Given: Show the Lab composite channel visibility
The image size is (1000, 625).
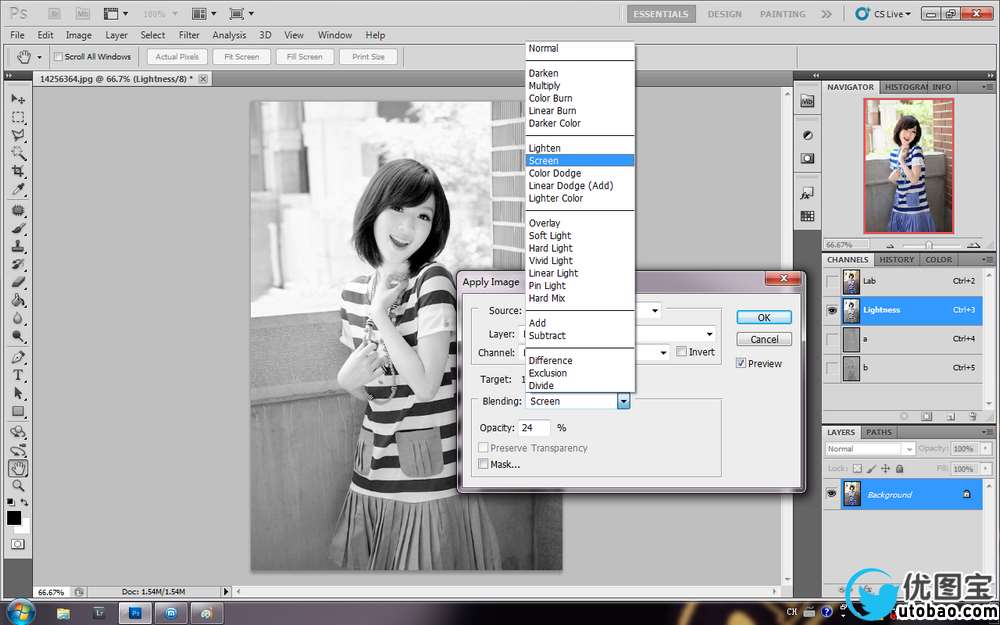Looking at the screenshot, I should [x=832, y=281].
